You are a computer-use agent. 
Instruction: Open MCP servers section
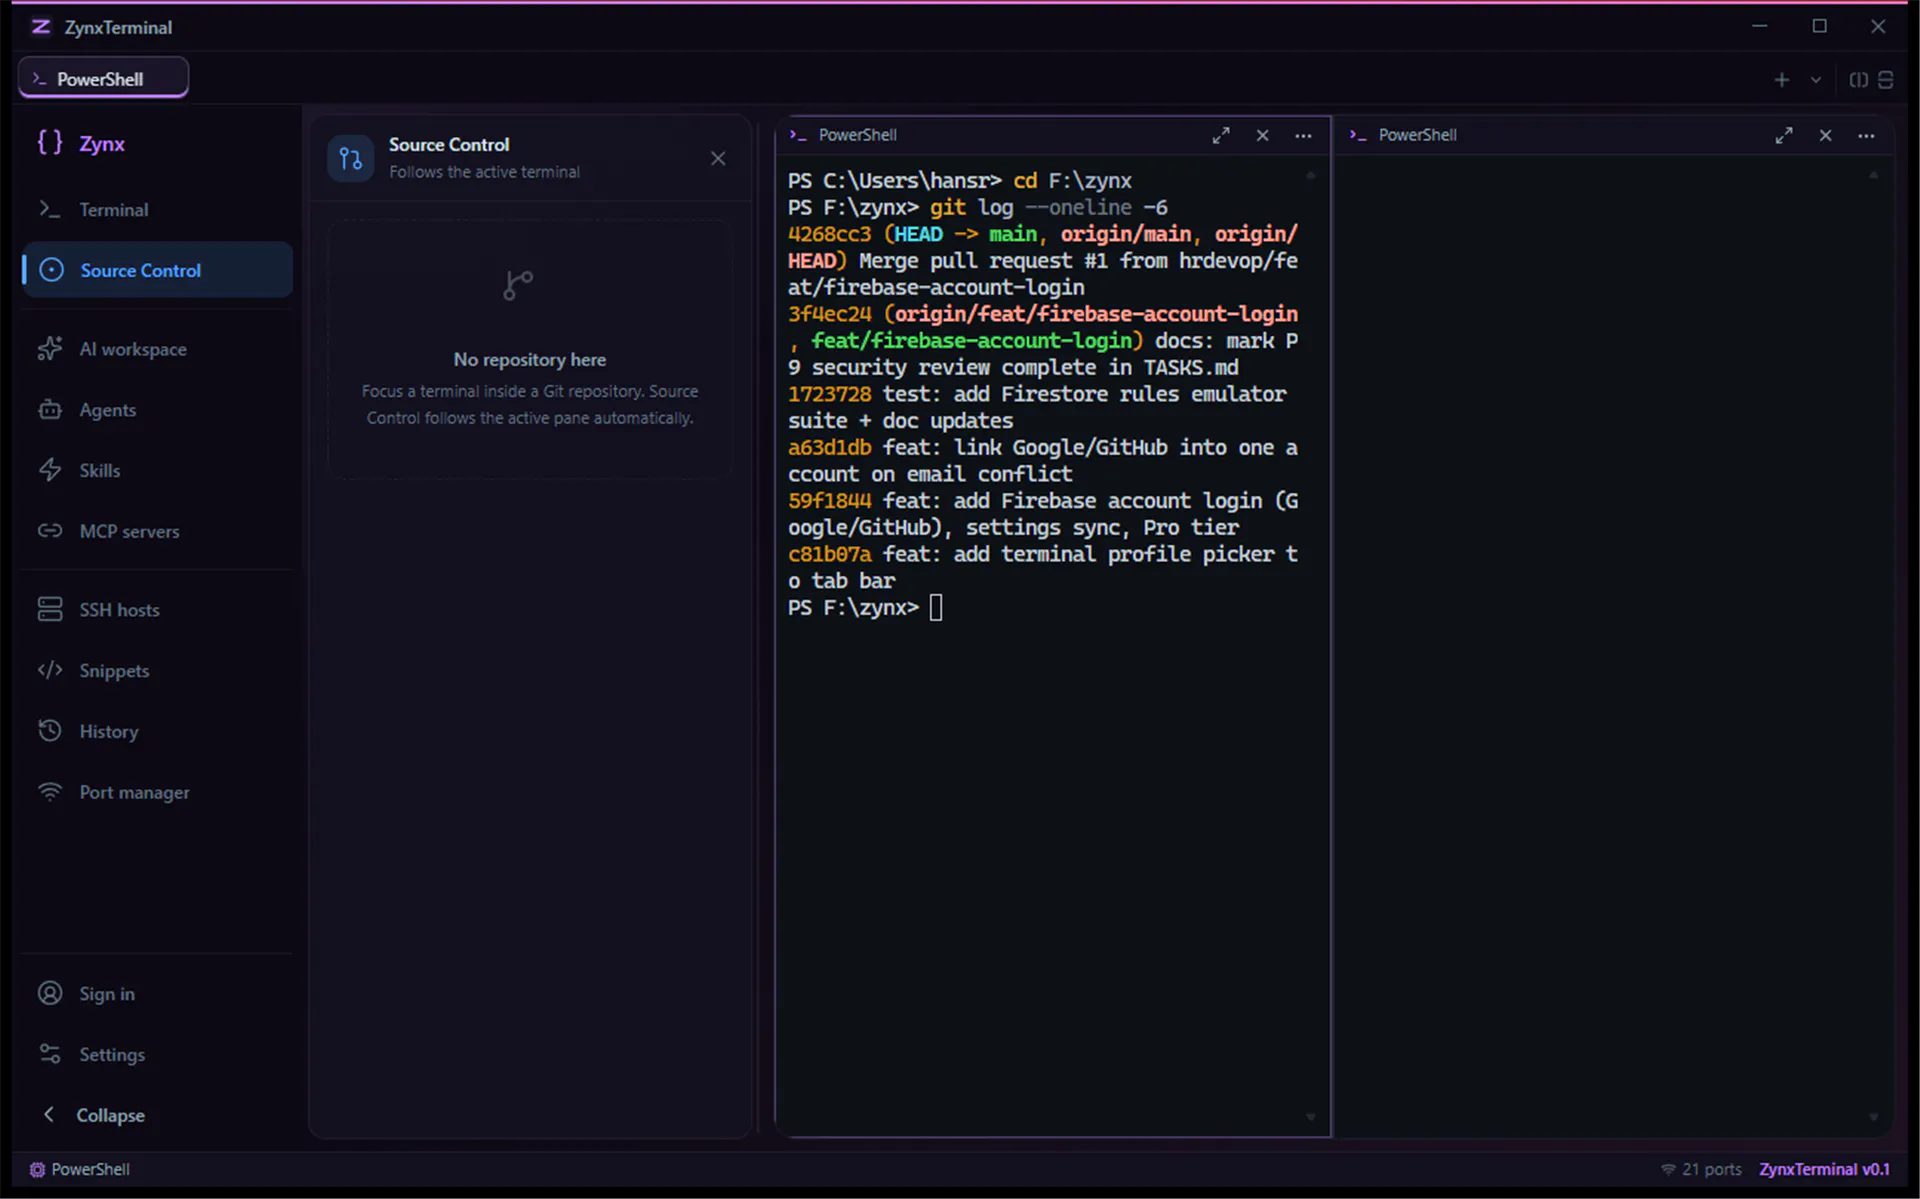[x=158, y=531]
